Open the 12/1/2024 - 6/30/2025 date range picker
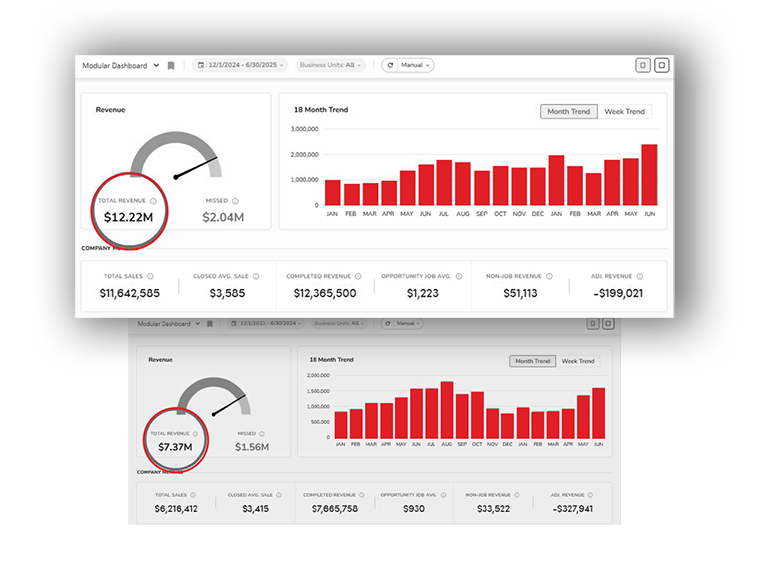 [241, 65]
